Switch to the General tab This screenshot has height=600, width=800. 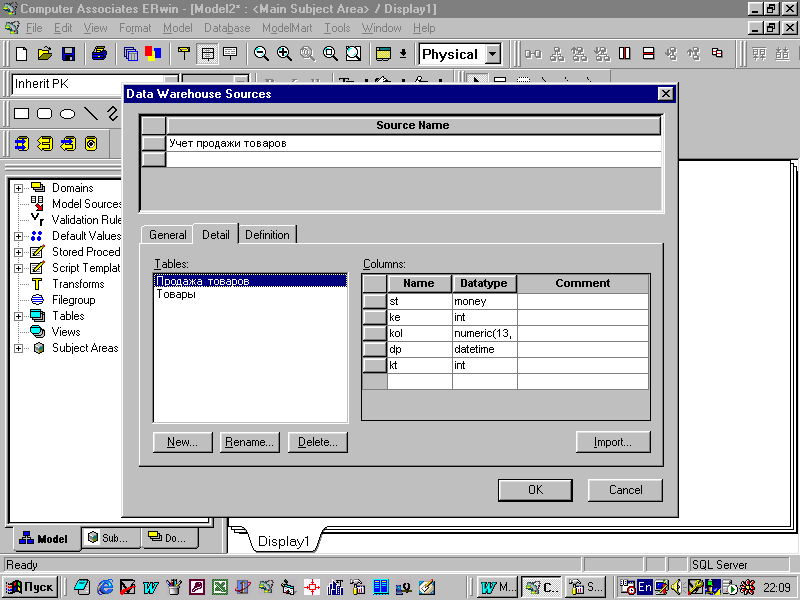pyautogui.click(x=167, y=235)
